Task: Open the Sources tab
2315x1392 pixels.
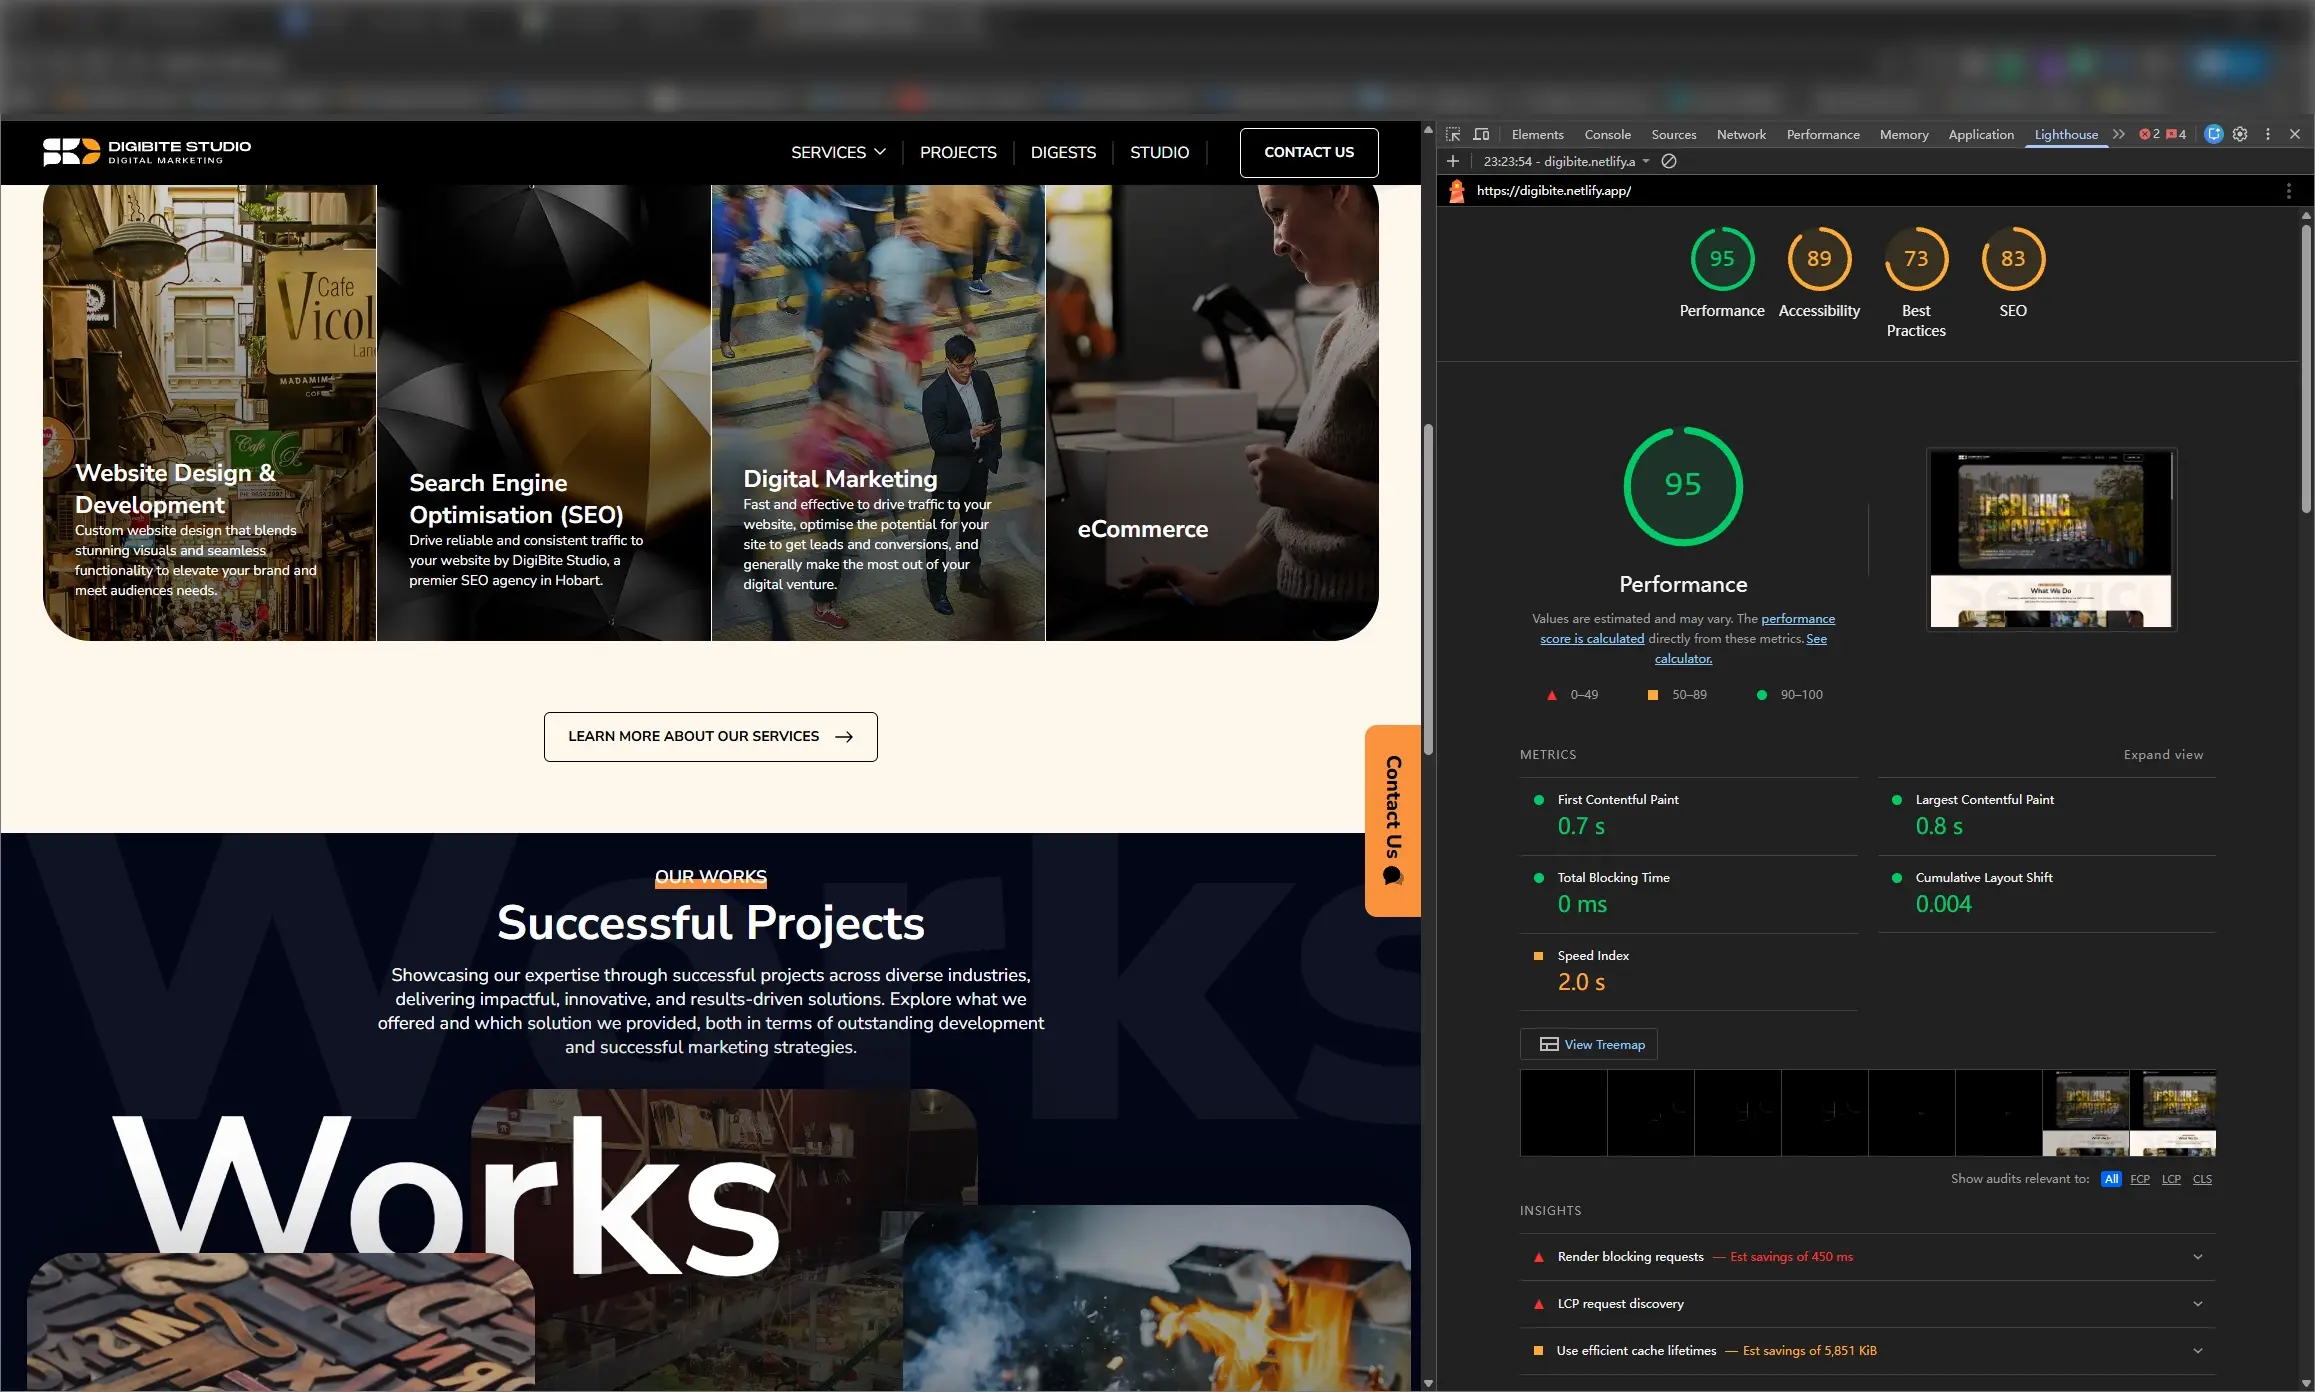Action: click(1673, 134)
